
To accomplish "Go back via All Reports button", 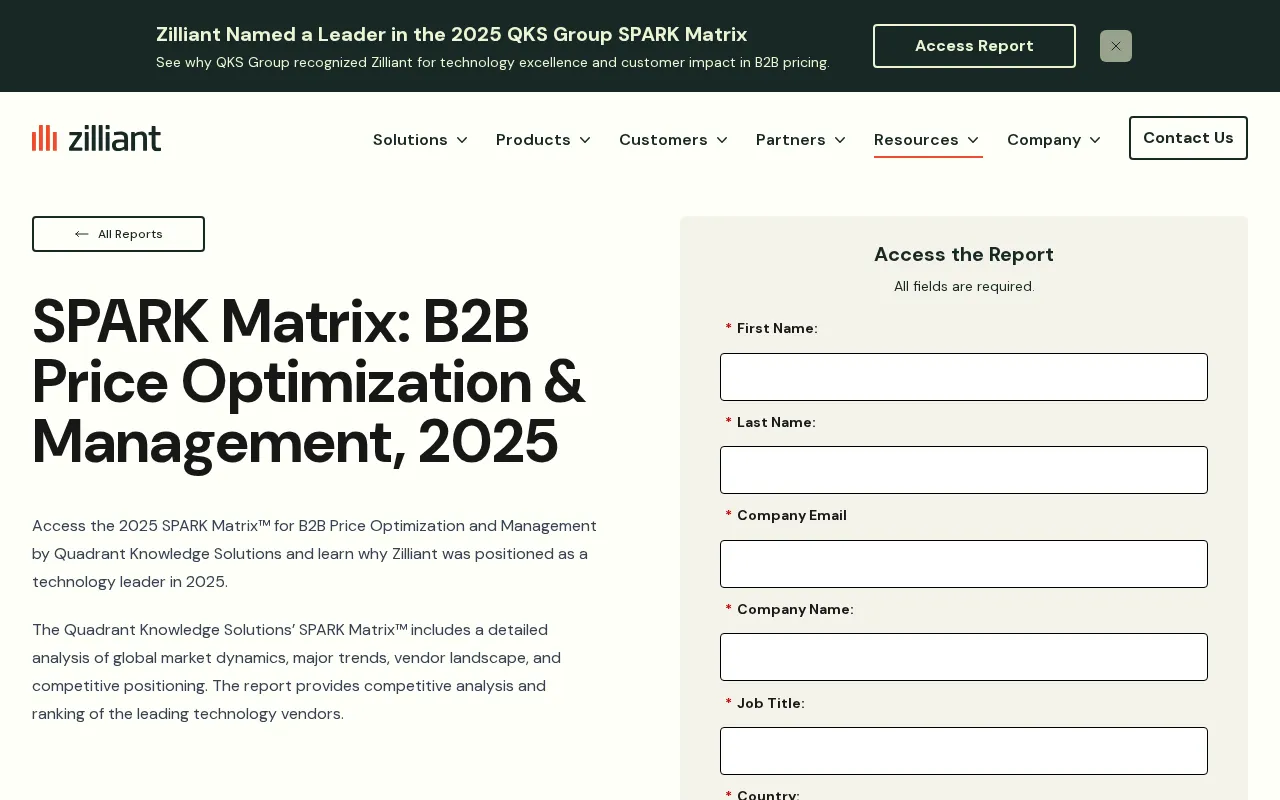I will click(118, 234).
